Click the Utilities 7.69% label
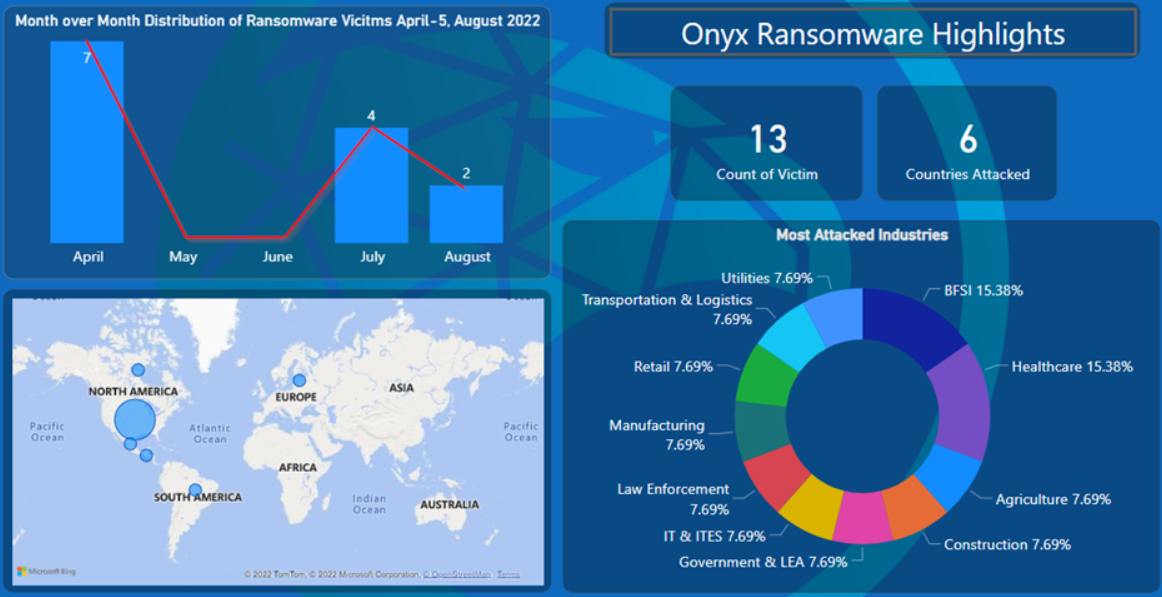The width and height of the screenshot is (1162, 597). 767,279
